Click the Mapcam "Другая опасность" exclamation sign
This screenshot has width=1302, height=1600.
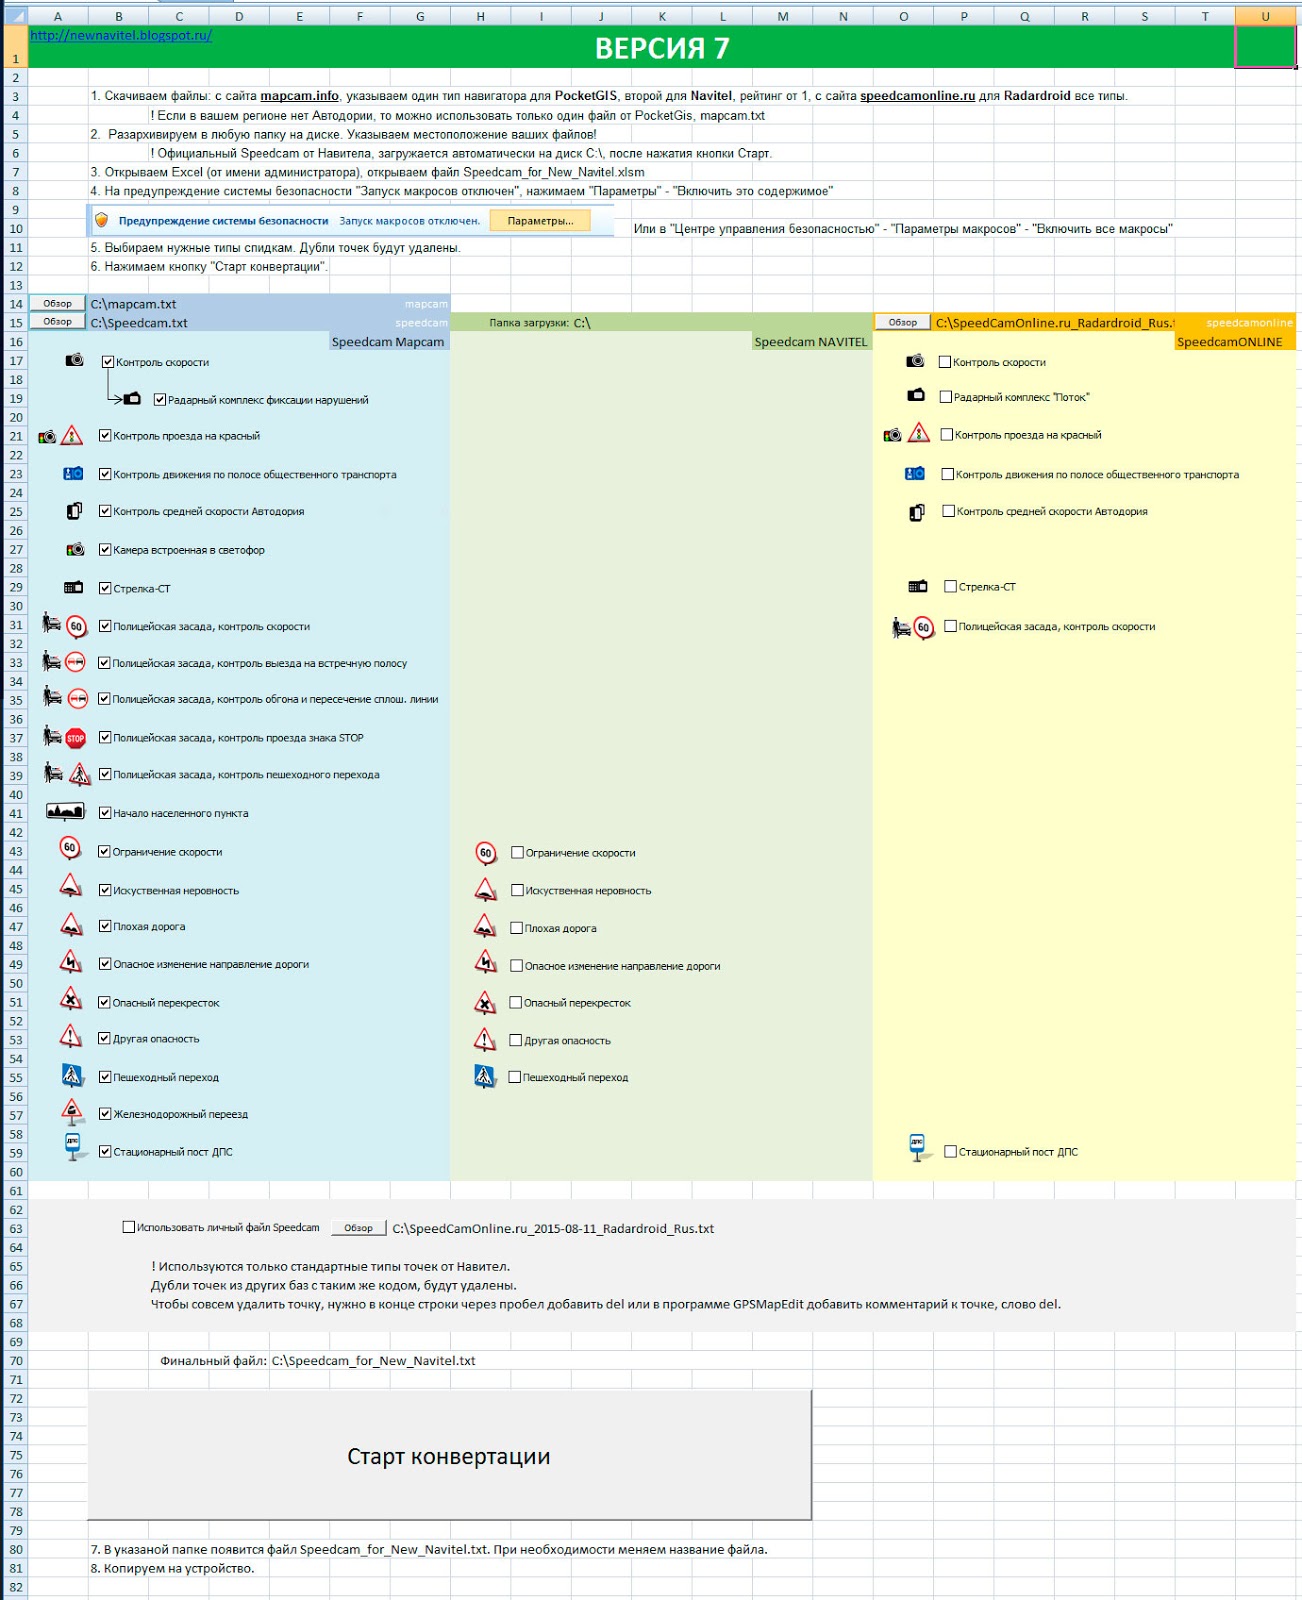[x=70, y=1036]
